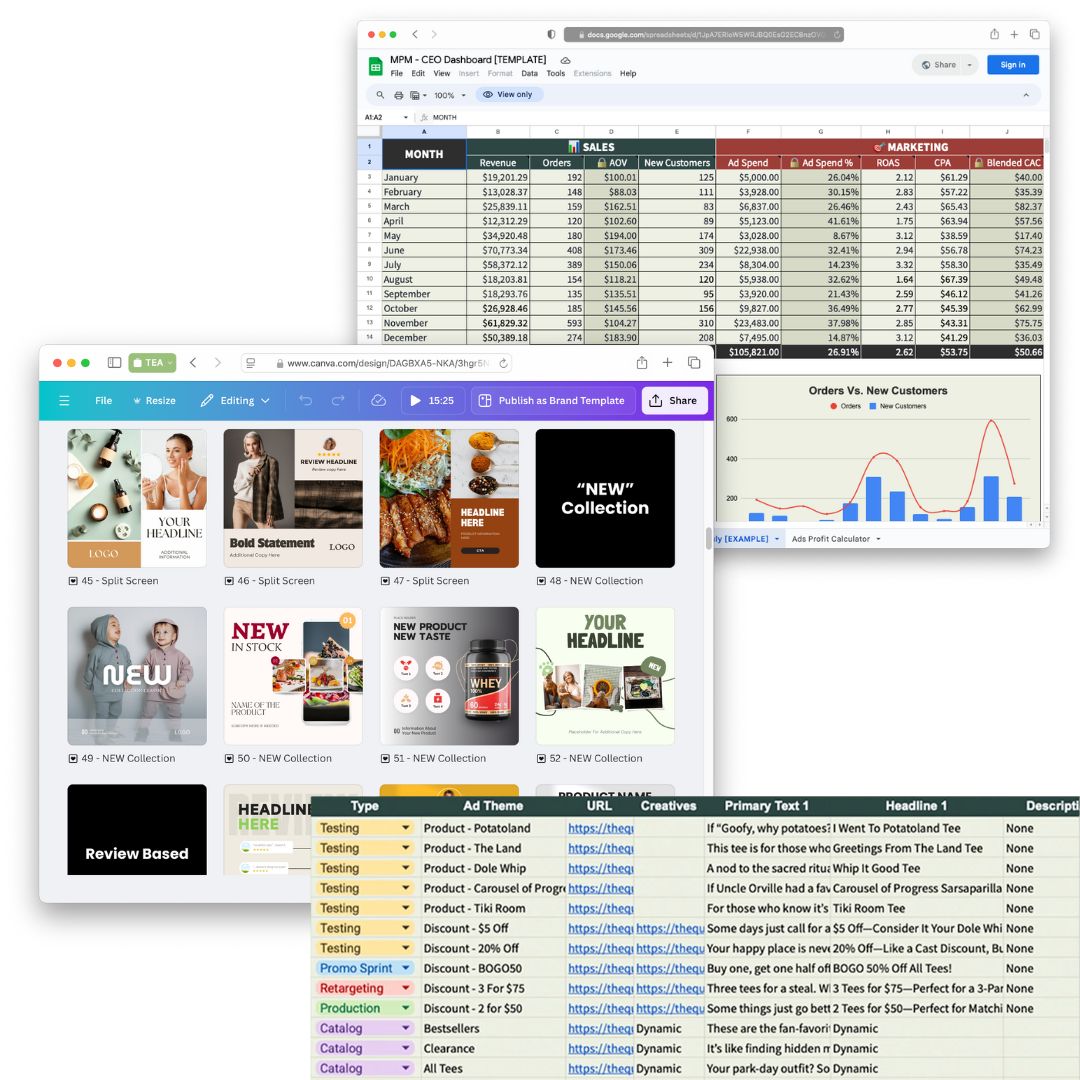Redo action in Canva toolbar
The image size is (1080, 1080).
tap(338, 400)
